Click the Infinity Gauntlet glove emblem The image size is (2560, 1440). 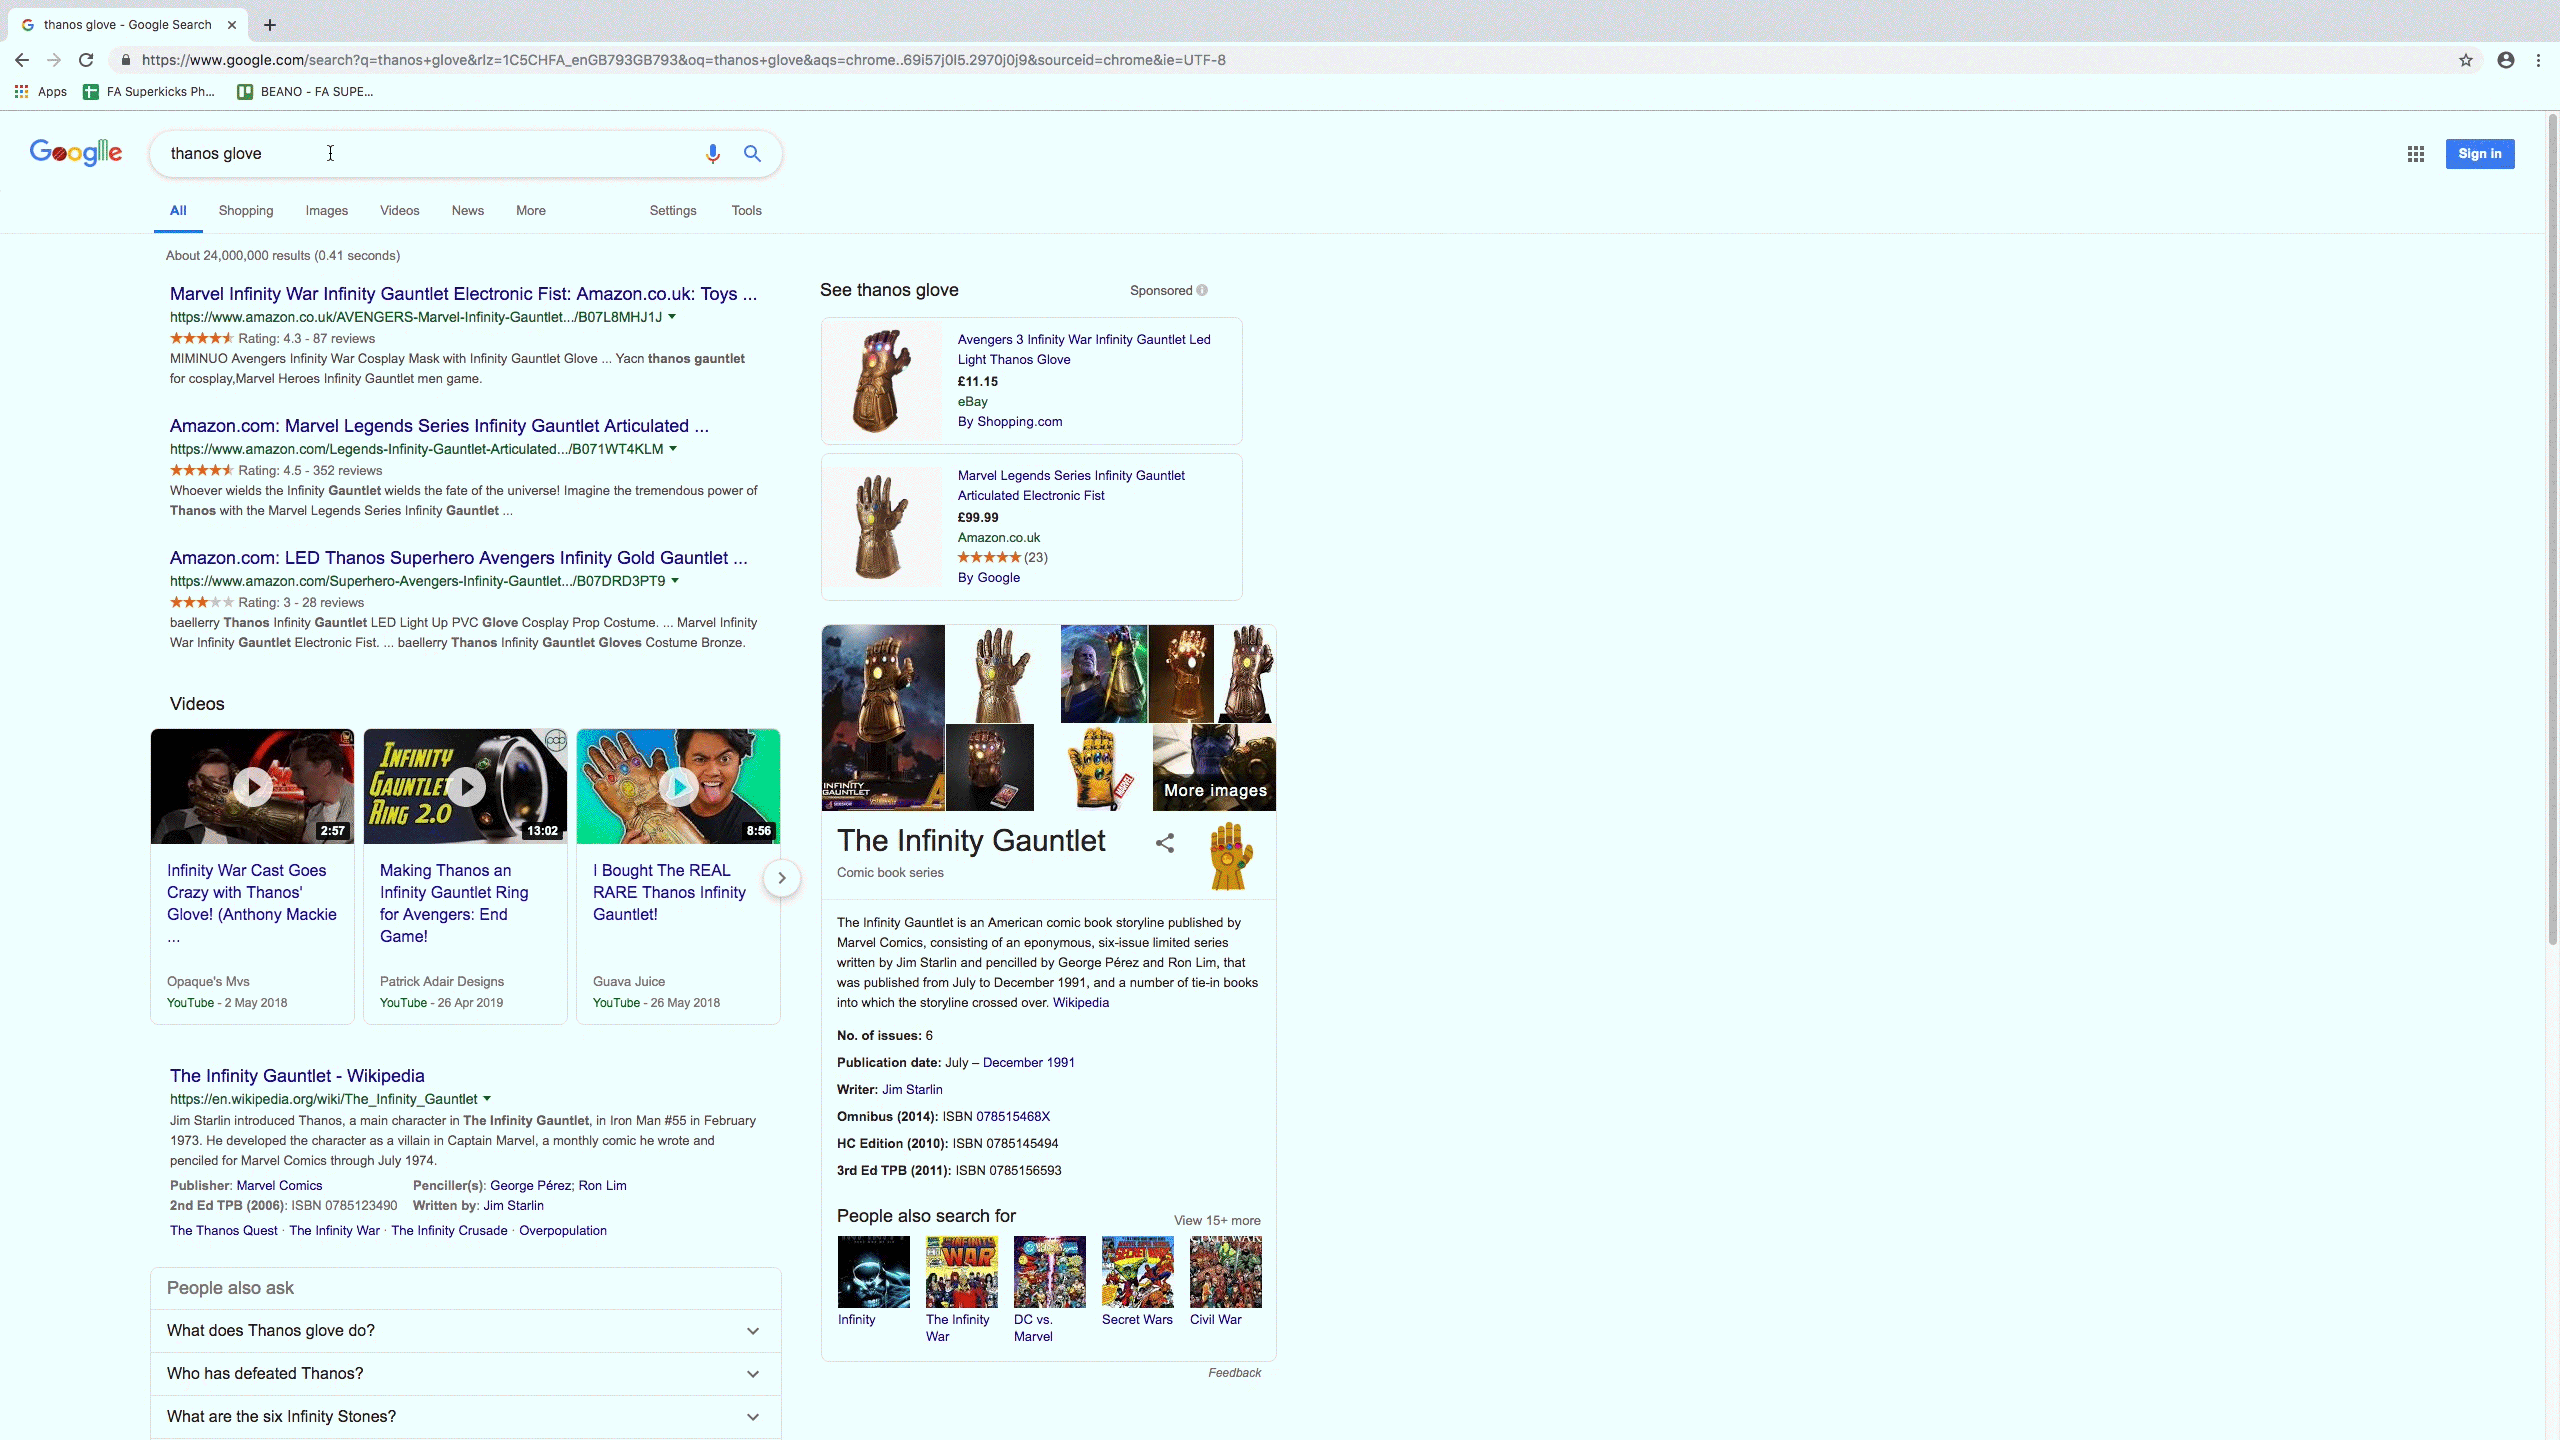coord(1231,856)
